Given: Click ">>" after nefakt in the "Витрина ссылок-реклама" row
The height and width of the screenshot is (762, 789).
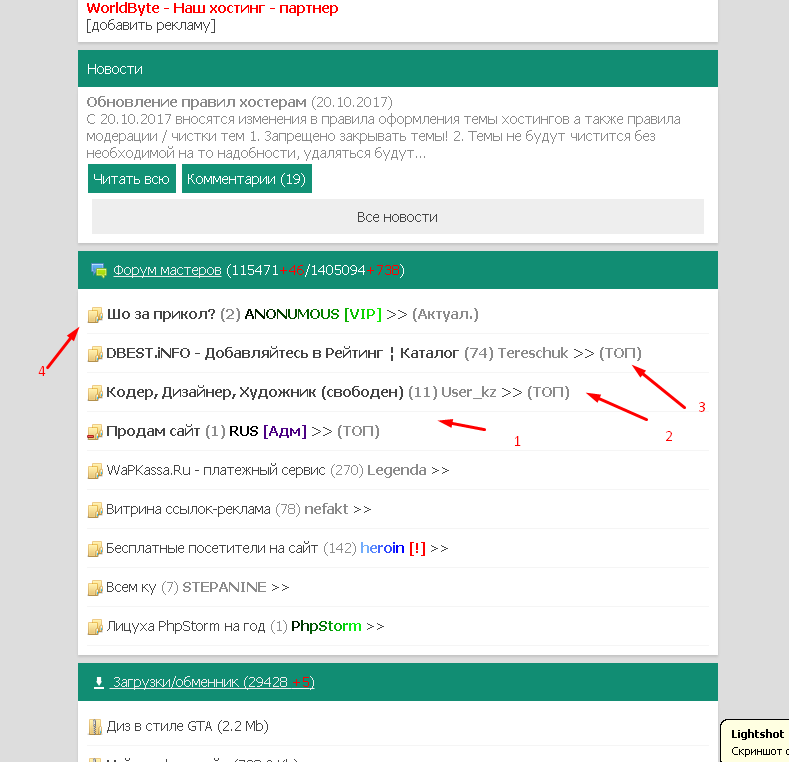Looking at the screenshot, I should 361,509.
